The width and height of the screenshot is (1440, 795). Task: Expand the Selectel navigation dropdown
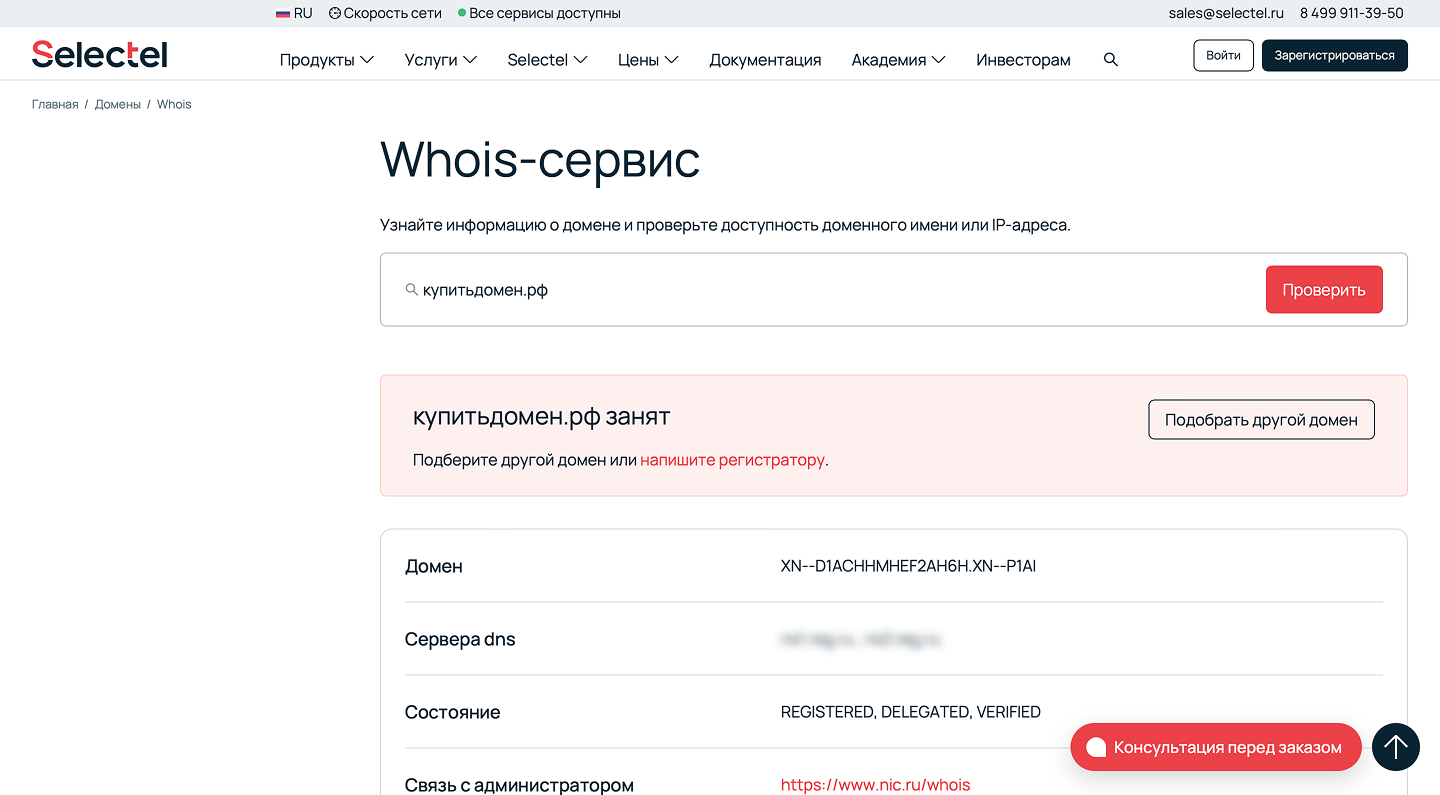[547, 60]
